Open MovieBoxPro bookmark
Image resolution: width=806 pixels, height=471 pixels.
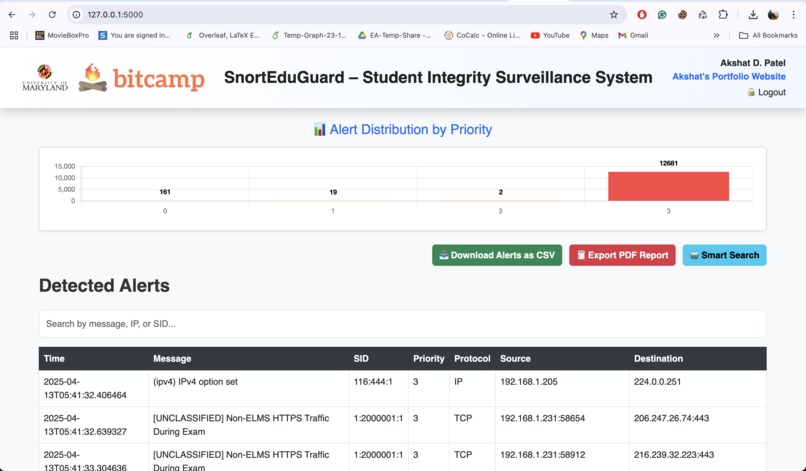[62, 35]
